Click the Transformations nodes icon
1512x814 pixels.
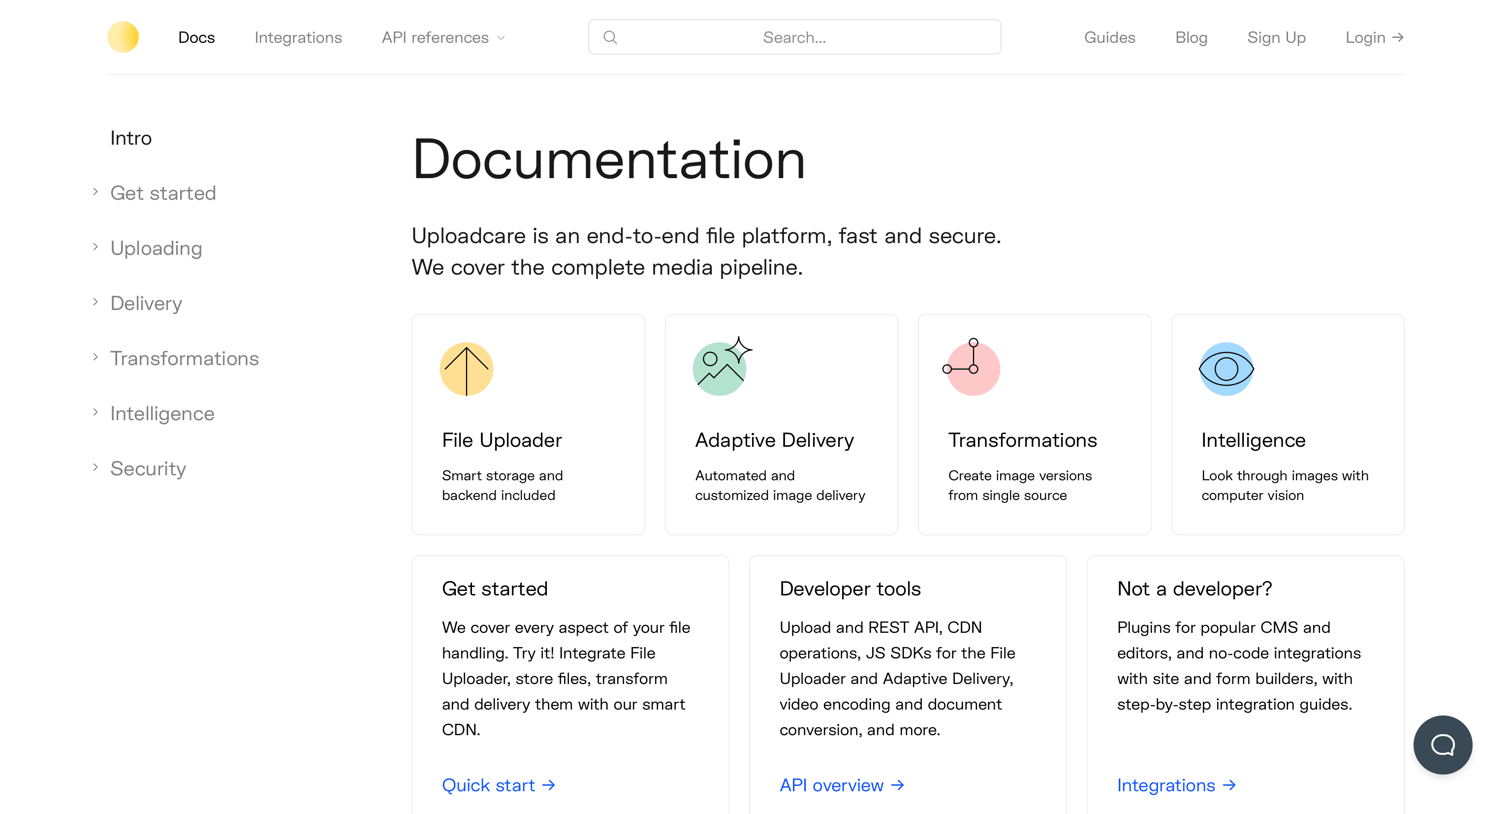pyautogui.click(x=971, y=367)
